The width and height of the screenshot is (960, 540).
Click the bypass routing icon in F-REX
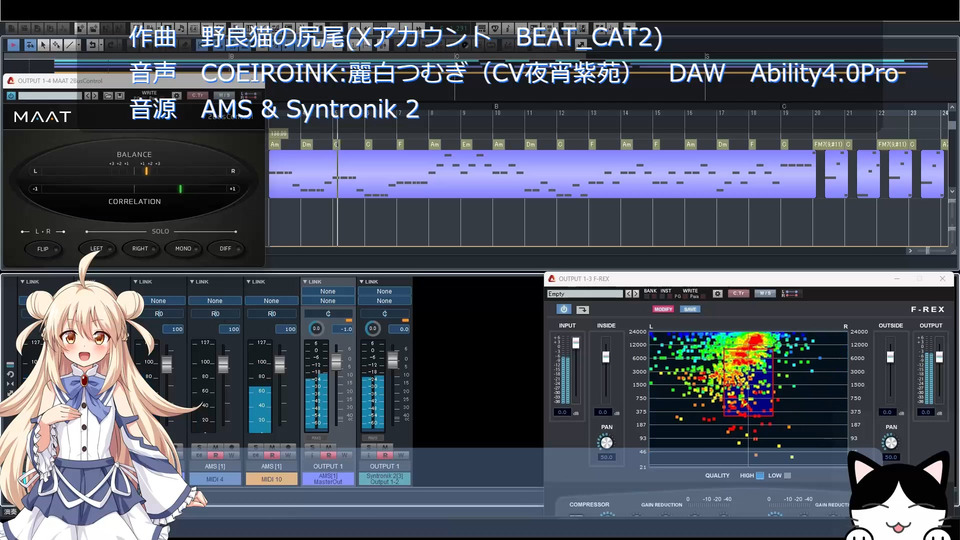click(582, 309)
